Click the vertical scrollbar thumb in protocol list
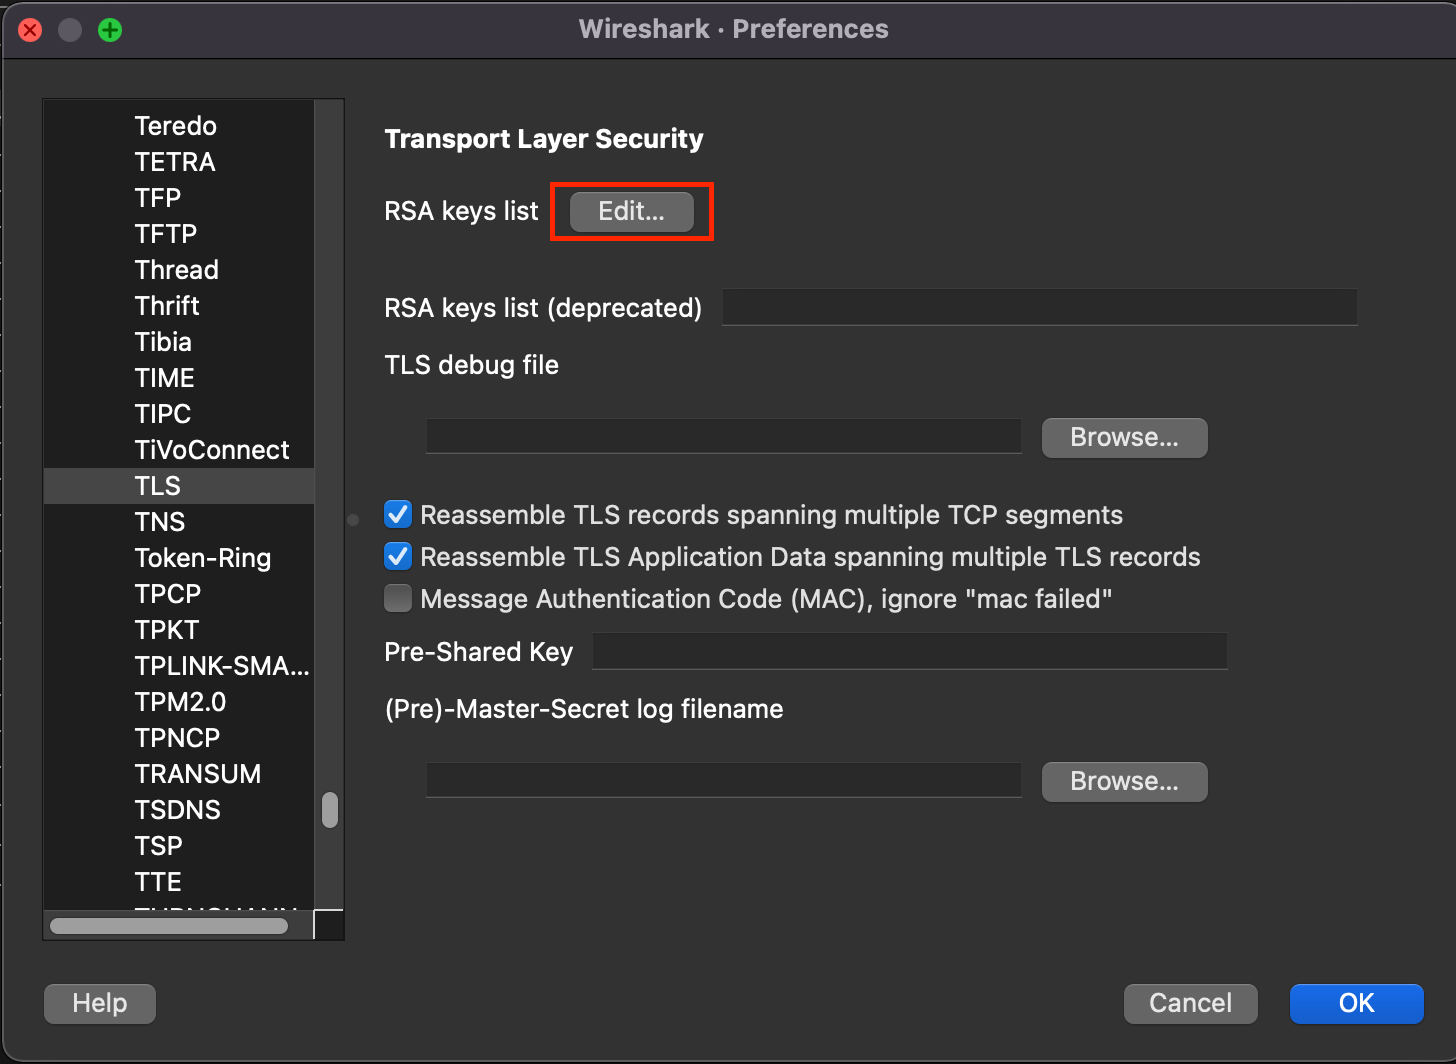The width and height of the screenshot is (1456, 1064). point(330,810)
